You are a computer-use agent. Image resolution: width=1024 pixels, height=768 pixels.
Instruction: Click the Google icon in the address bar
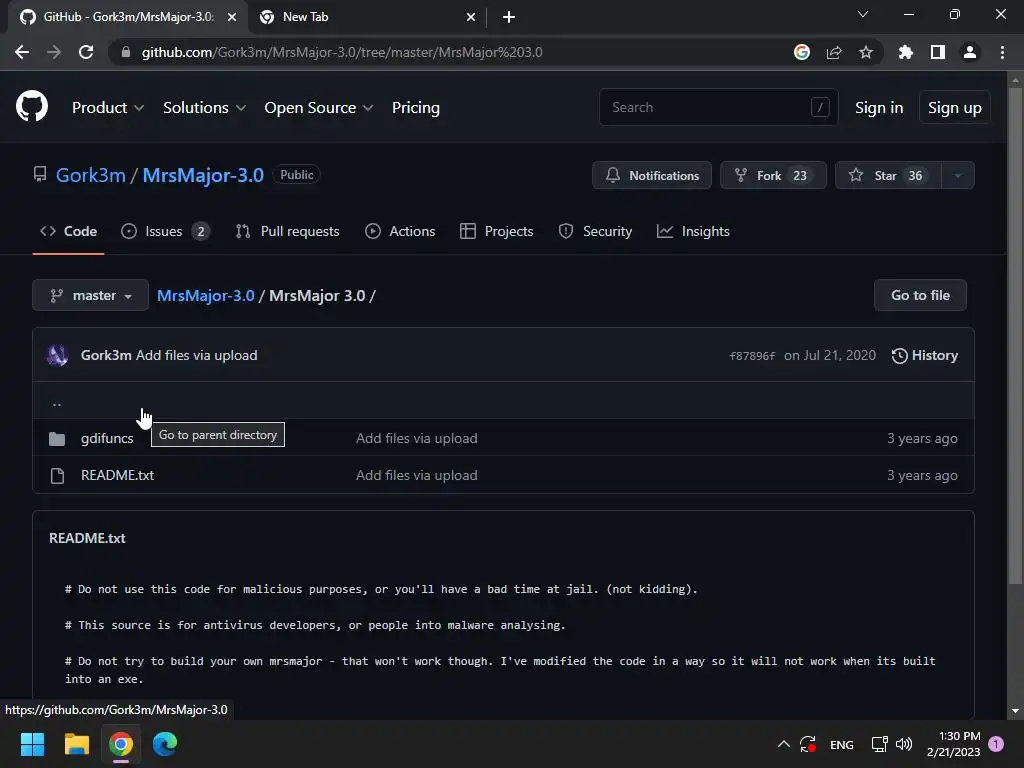801,52
